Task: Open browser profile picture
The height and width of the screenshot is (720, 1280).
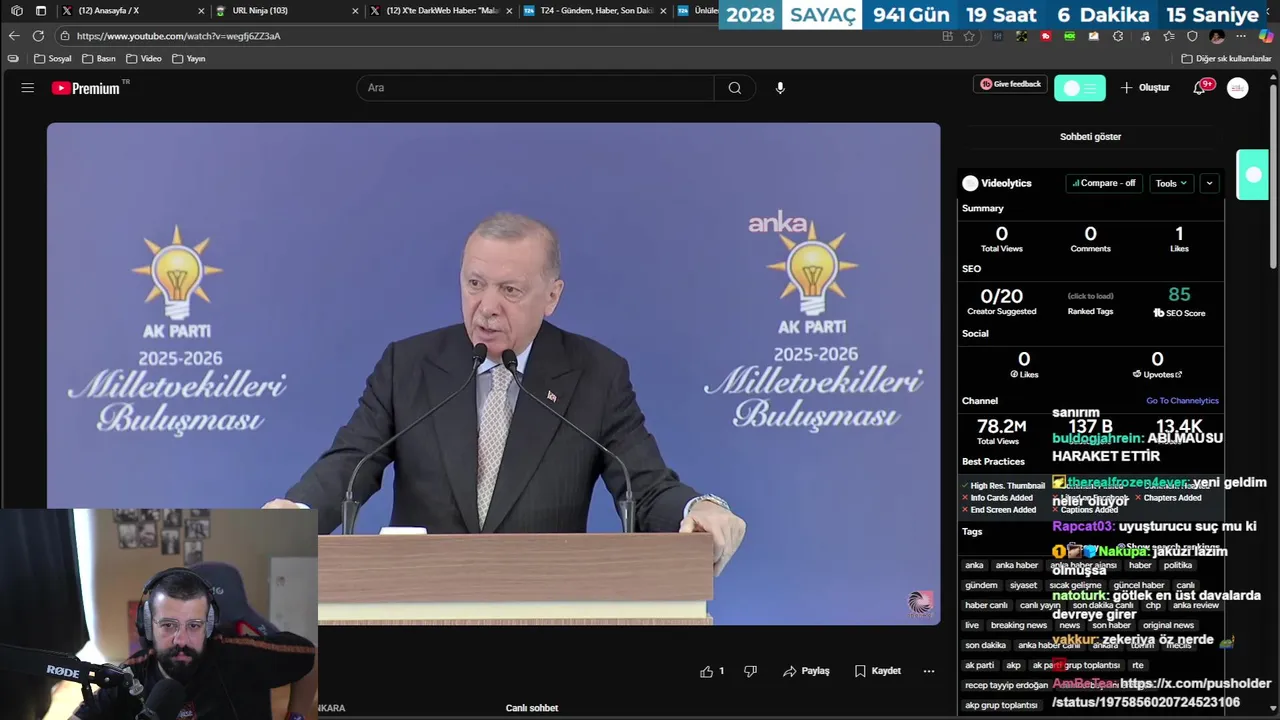Action: coord(1217,36)
